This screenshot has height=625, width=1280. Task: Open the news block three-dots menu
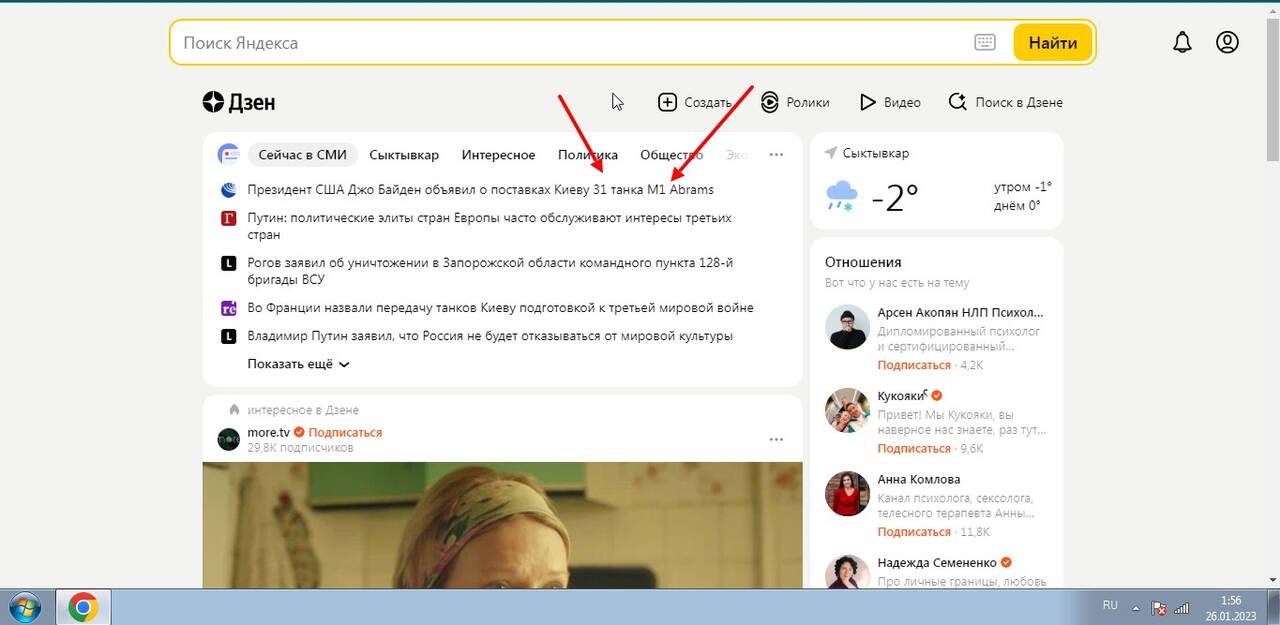coord(776,155)
